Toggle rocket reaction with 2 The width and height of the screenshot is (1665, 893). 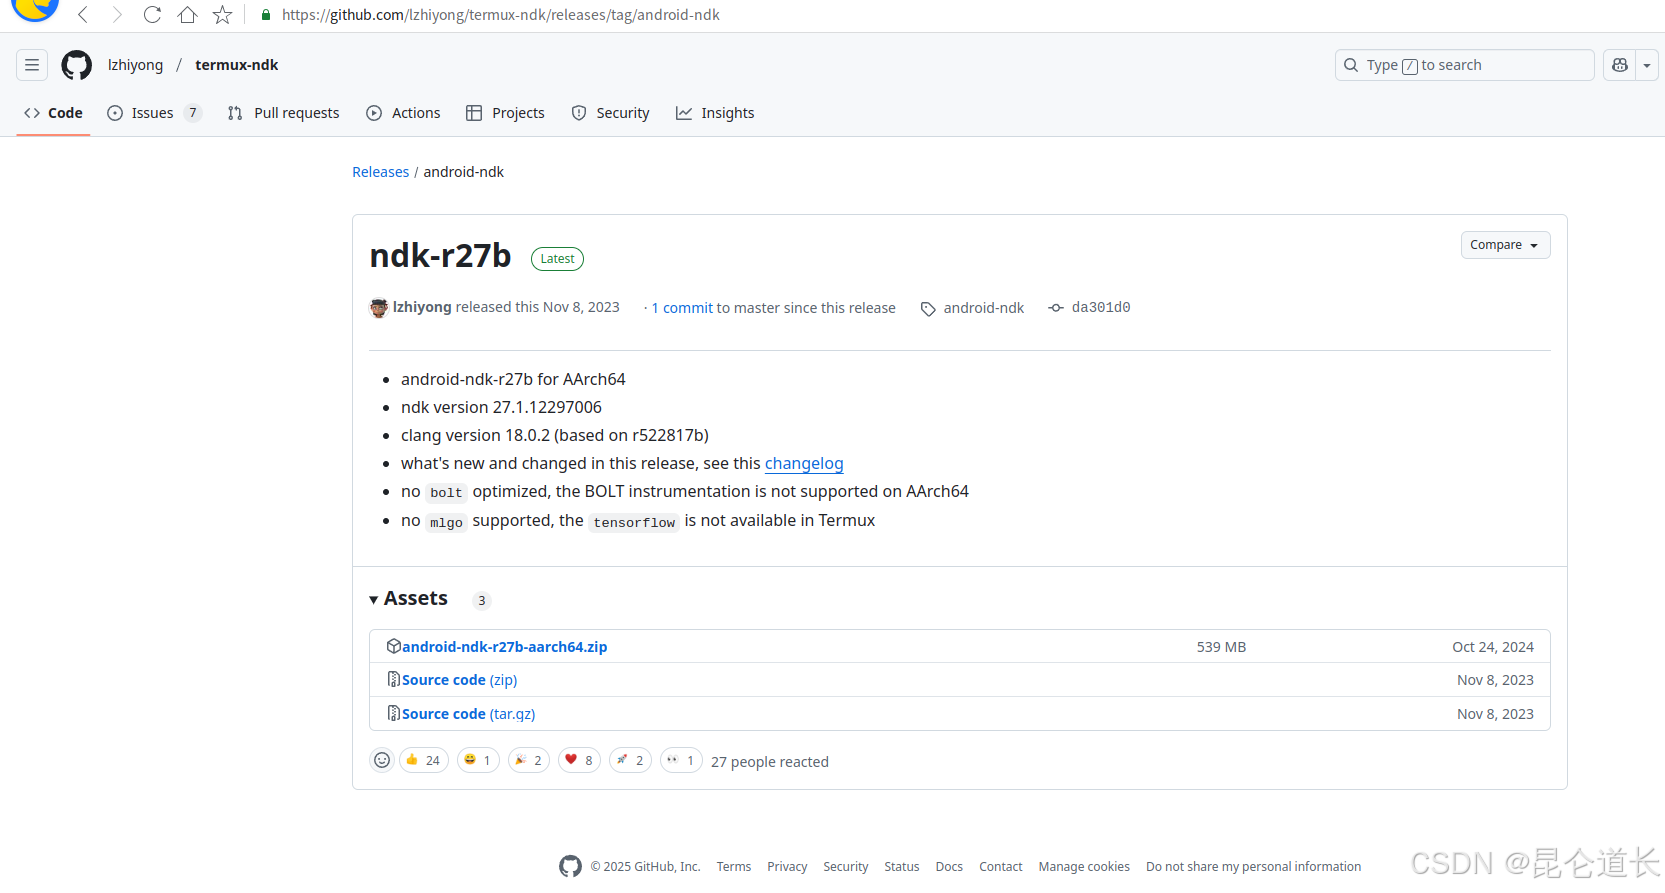tap(630, 761)
